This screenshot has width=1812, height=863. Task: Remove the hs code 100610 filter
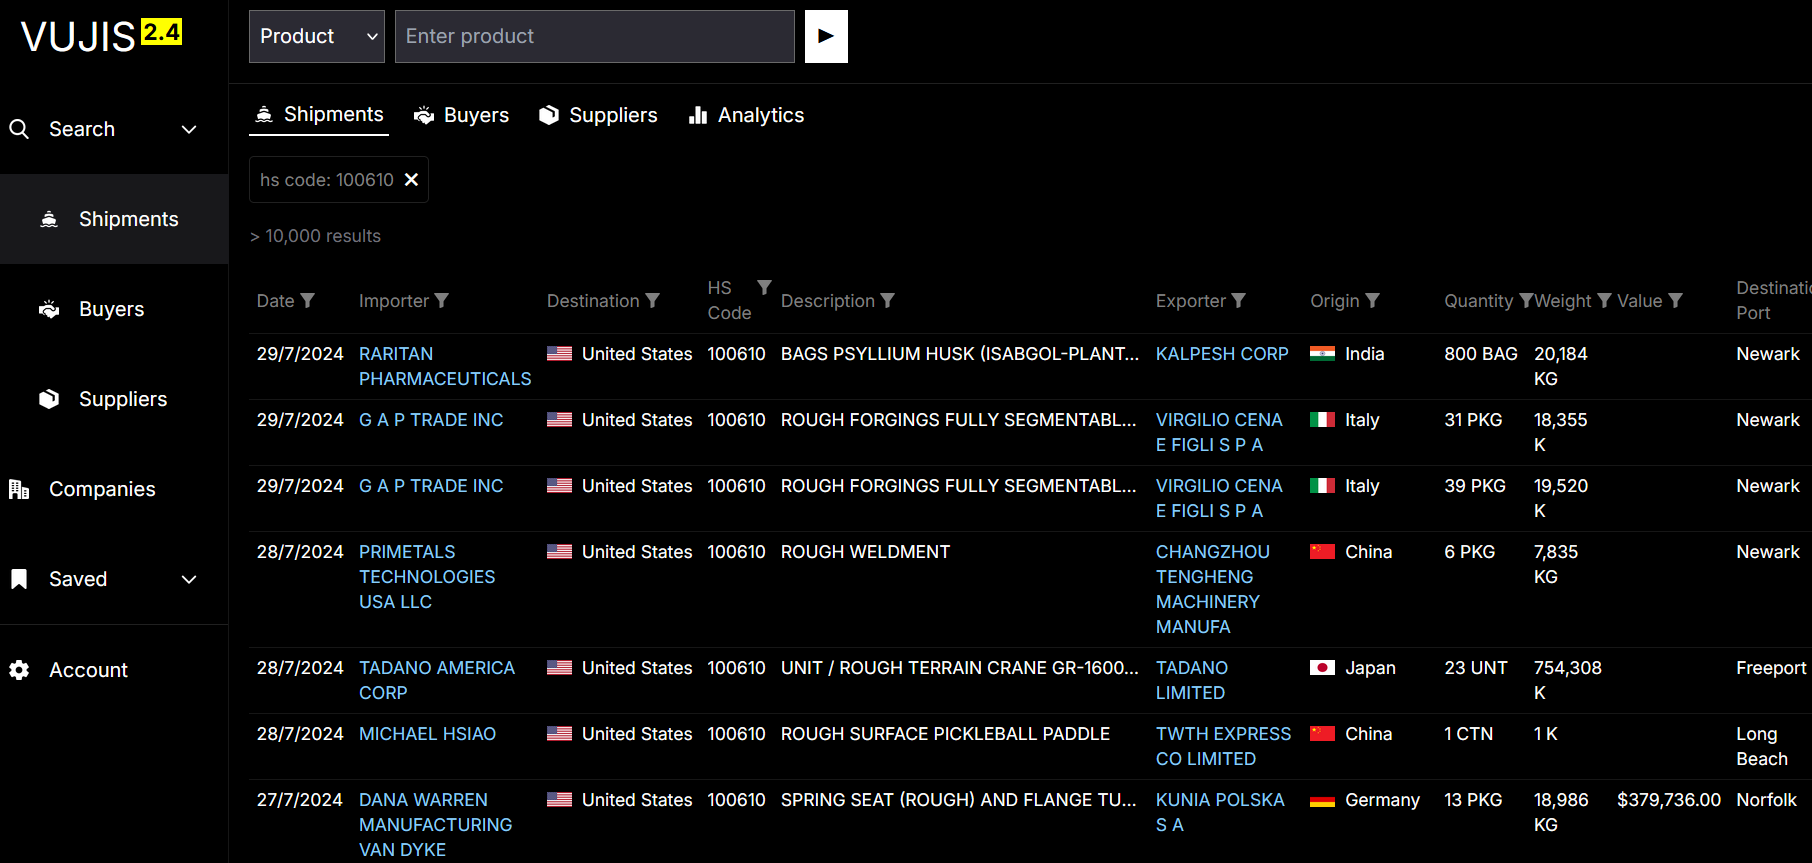click(x=411, y=180)
